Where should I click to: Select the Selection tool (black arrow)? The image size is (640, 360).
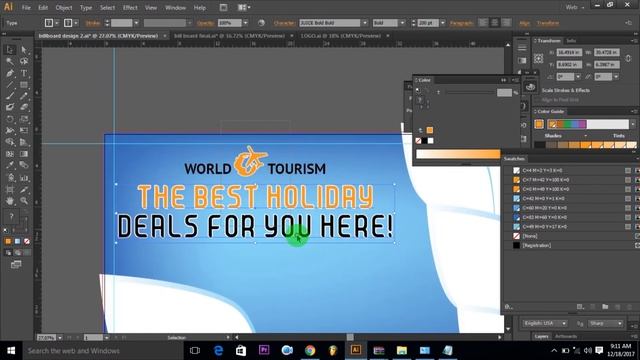tap(10, 50)
